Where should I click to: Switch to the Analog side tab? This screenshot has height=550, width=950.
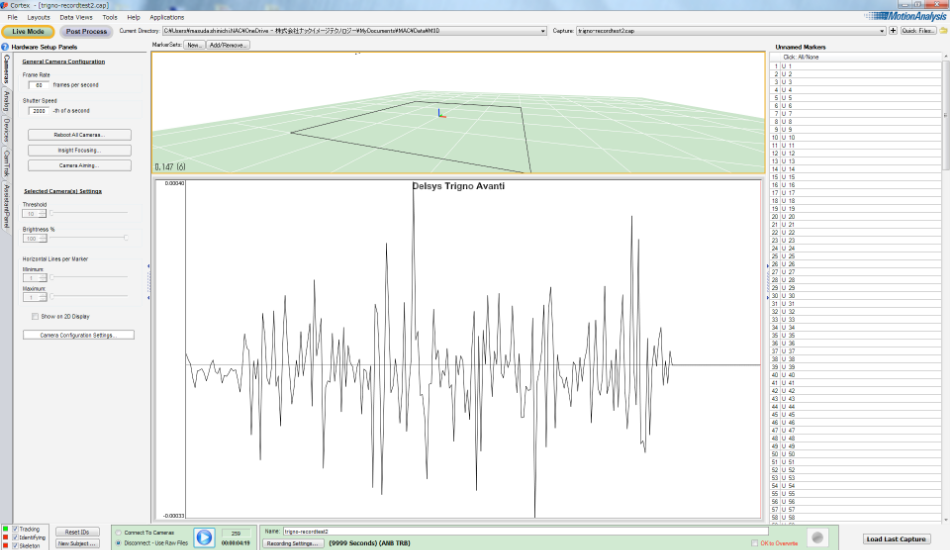[x=7, y=101]
